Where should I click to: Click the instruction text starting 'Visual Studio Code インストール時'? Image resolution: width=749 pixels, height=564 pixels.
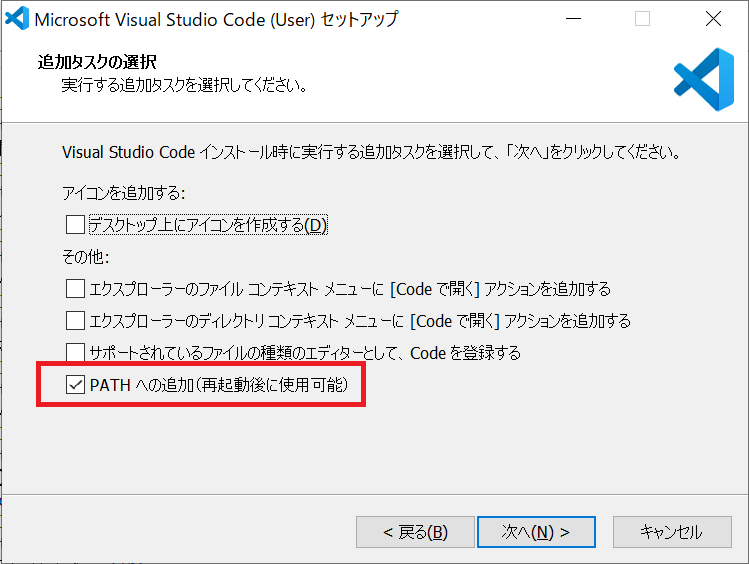(x=371, y=152)
